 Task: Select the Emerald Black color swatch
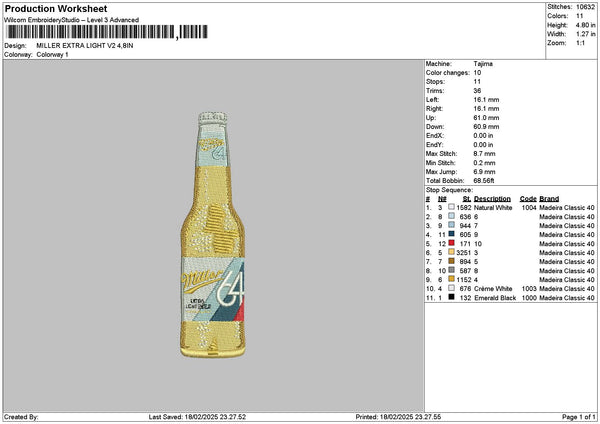(452, 297)
